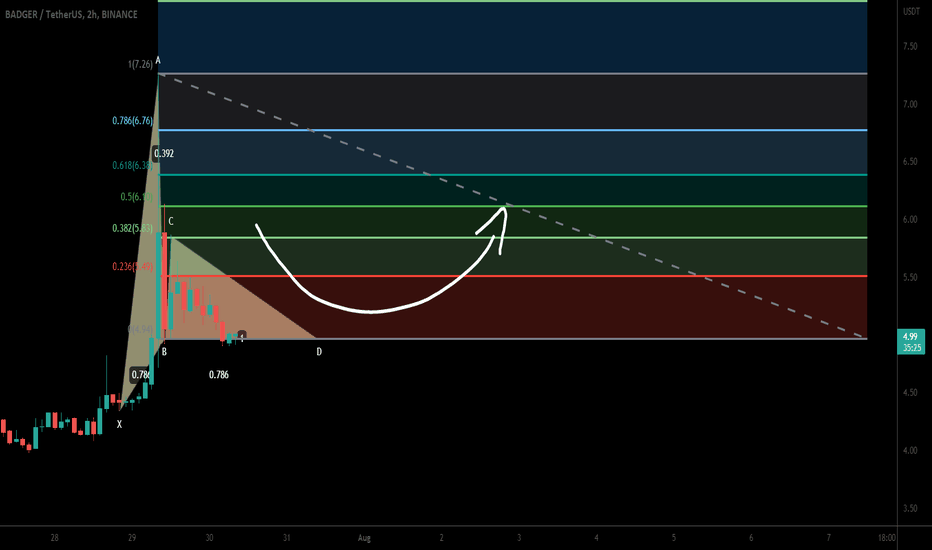Screen dimensions: 932x550
Task: Click the date label 5 on time axis
Action: [673, 538]
